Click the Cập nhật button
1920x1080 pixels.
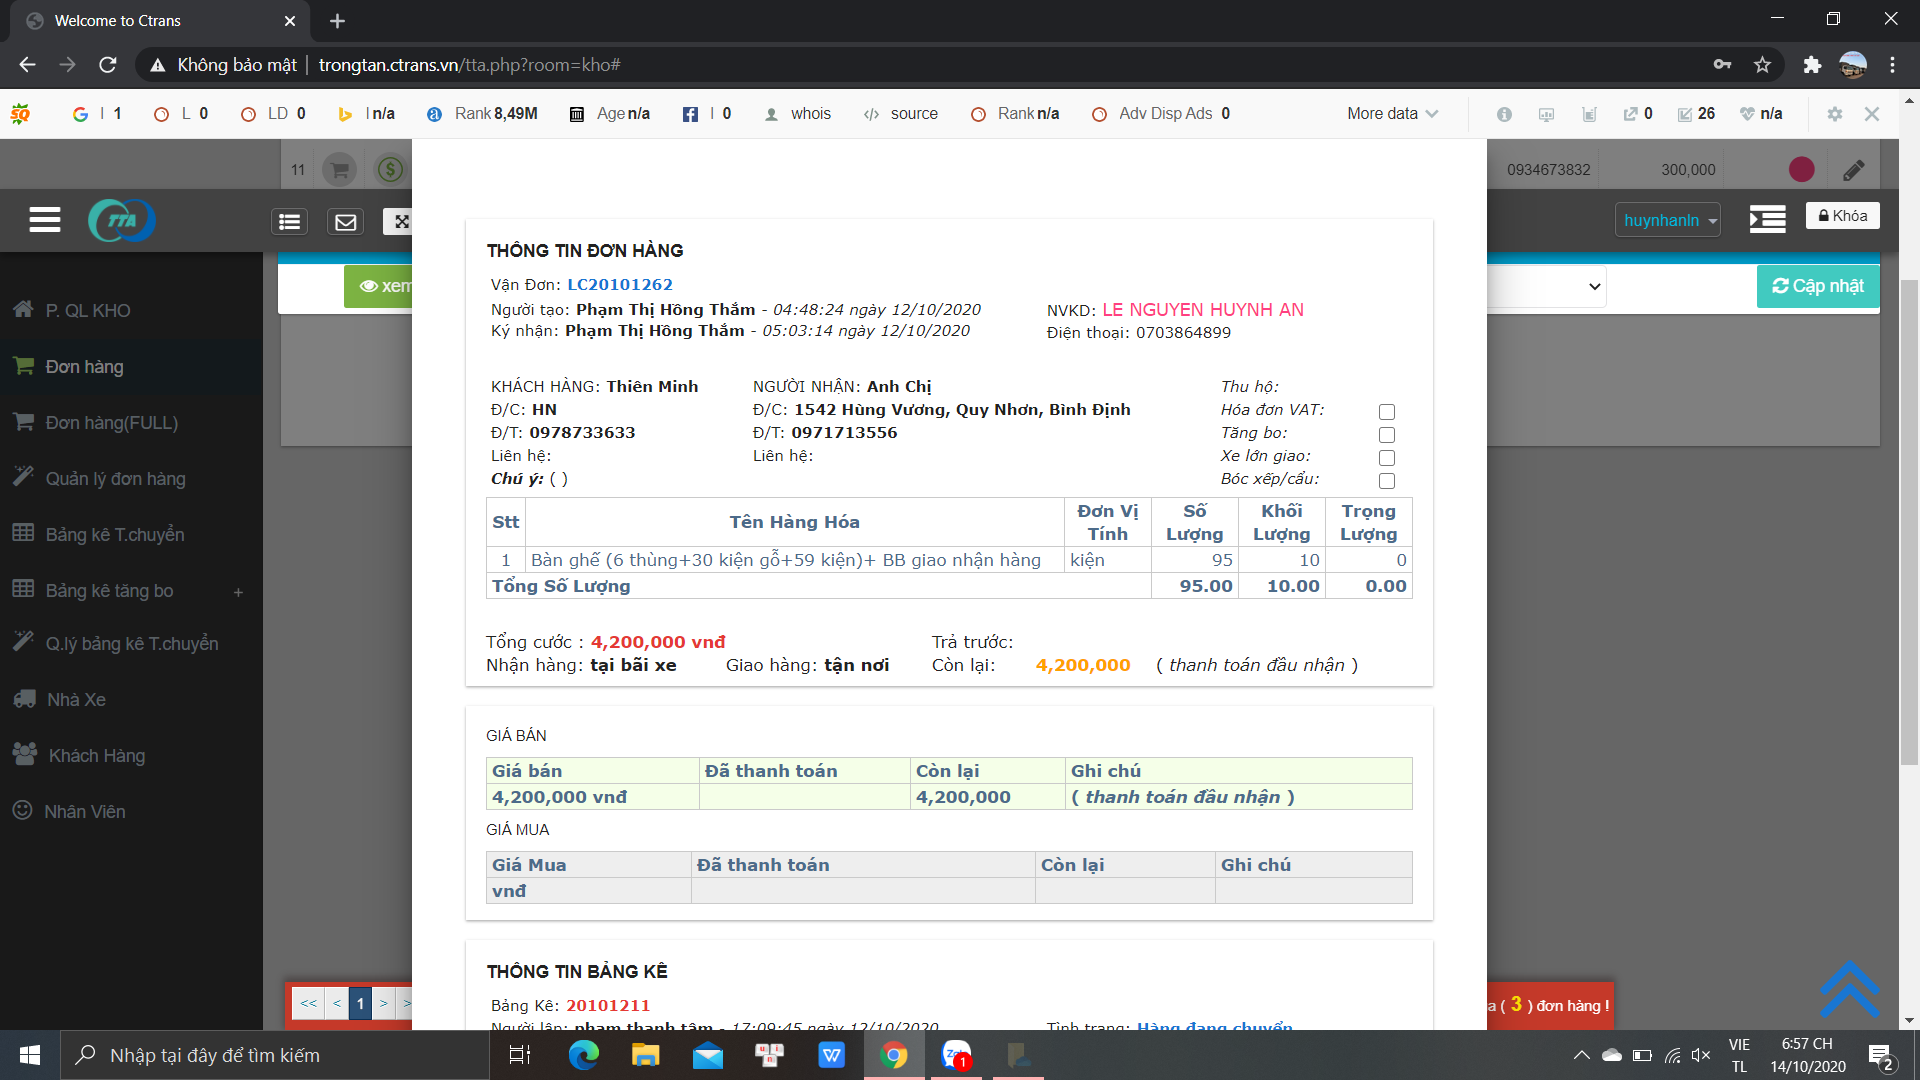coord(1817,286)
